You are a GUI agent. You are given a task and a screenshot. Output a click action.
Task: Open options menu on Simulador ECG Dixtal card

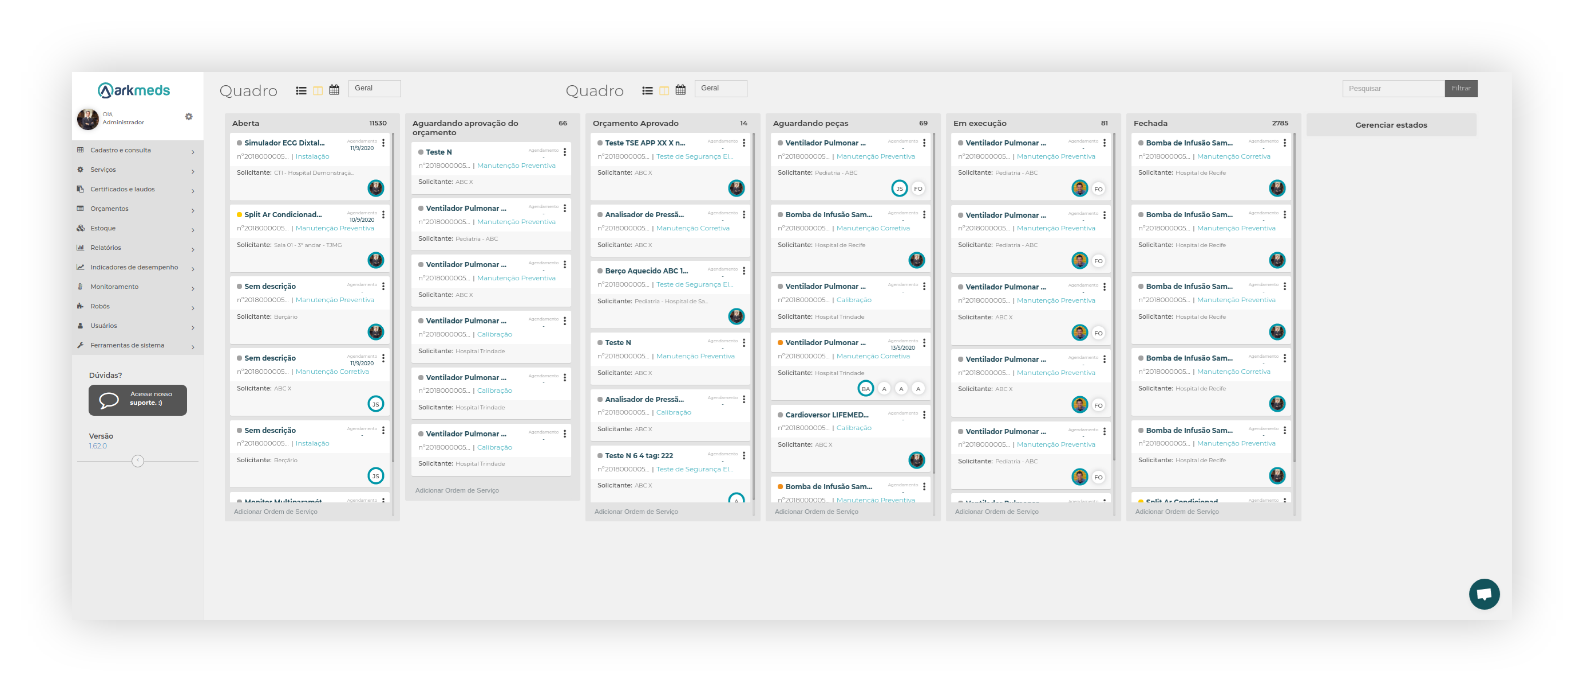384,143
